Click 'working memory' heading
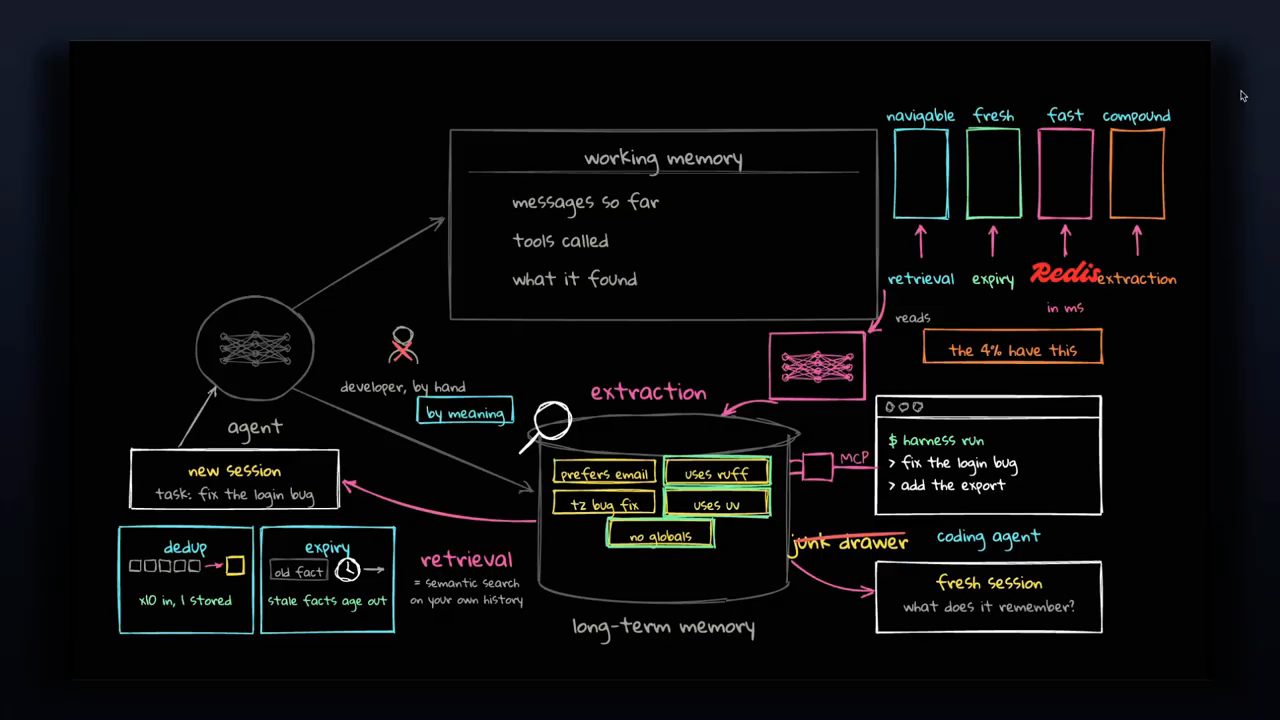This screenshot has height=720, width=1280. coord(663,158)
